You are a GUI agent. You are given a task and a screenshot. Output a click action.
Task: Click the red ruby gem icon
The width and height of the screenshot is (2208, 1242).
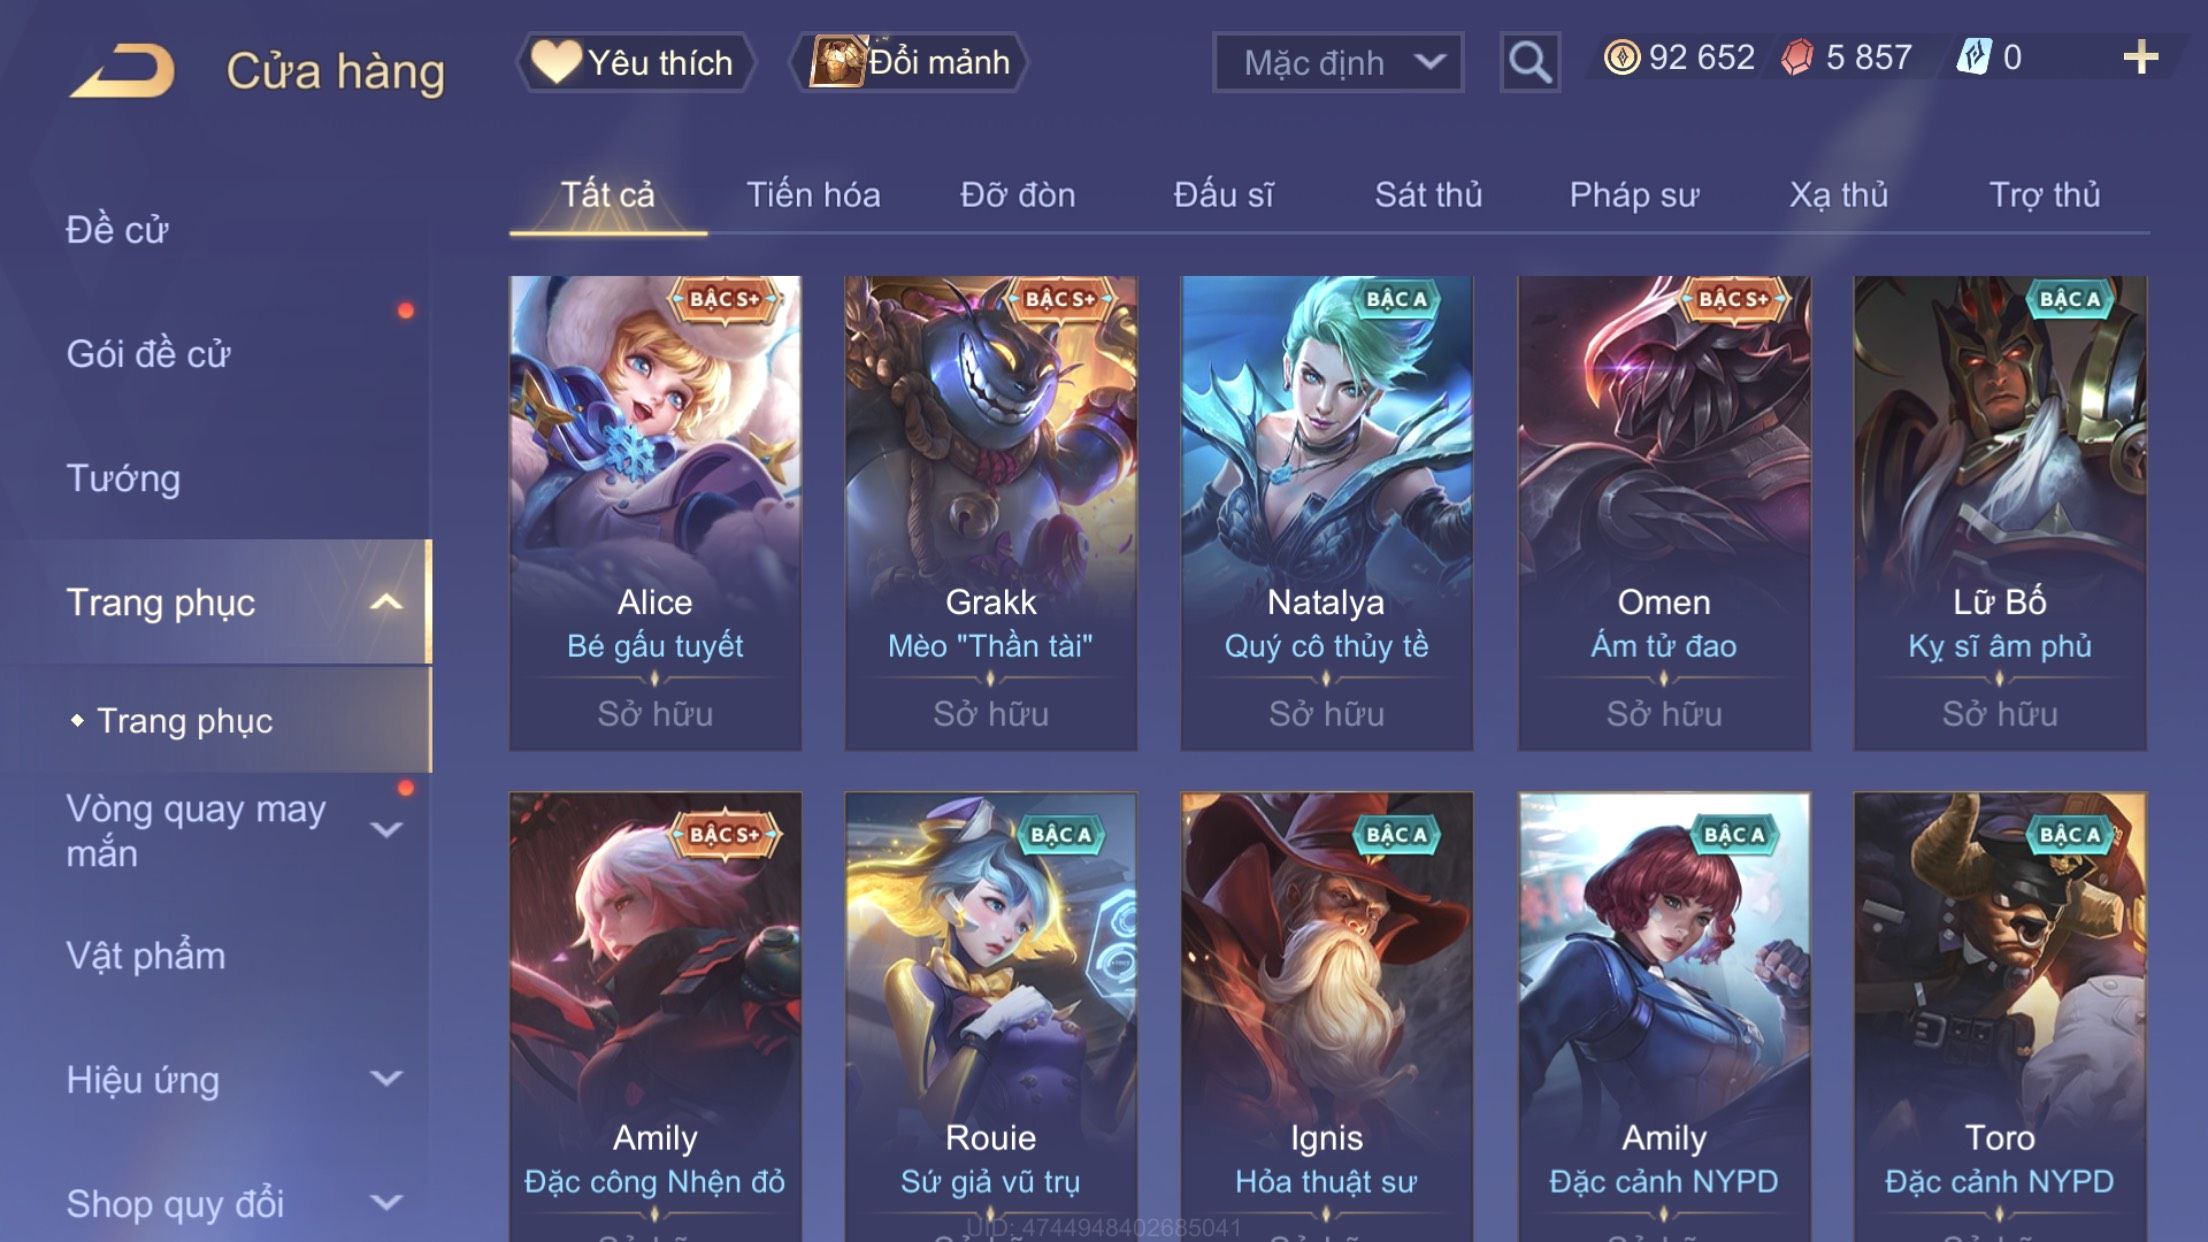(1797, 57)
